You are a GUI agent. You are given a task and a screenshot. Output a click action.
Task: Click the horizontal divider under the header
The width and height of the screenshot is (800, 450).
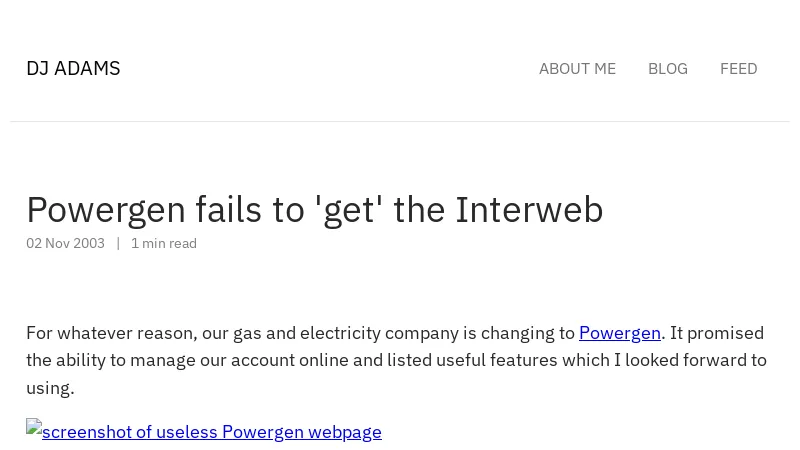(400, 121)
